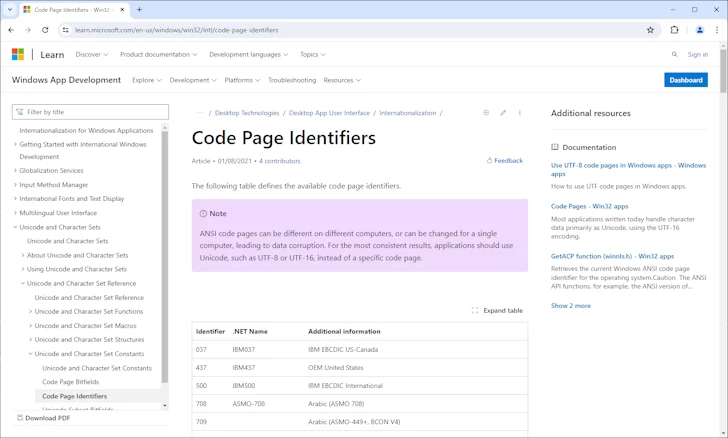Open Troubleshooting menu item
The height and width of the screenshot is (438, 728).
click(292, 80)
